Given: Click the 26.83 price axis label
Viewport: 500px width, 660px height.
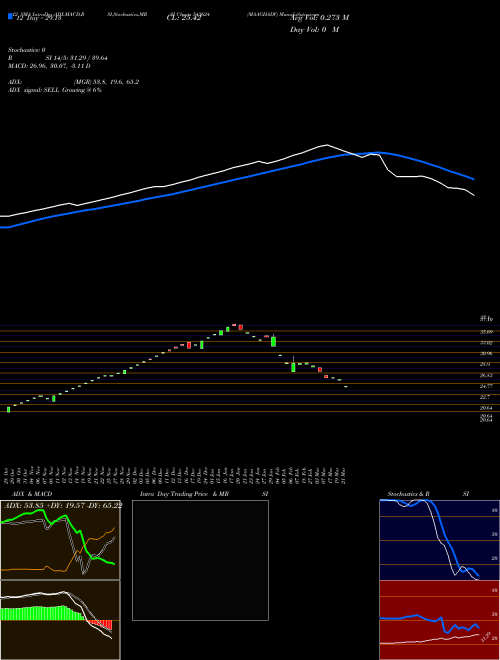Looking at the screenshot, I should coord(487,375).
